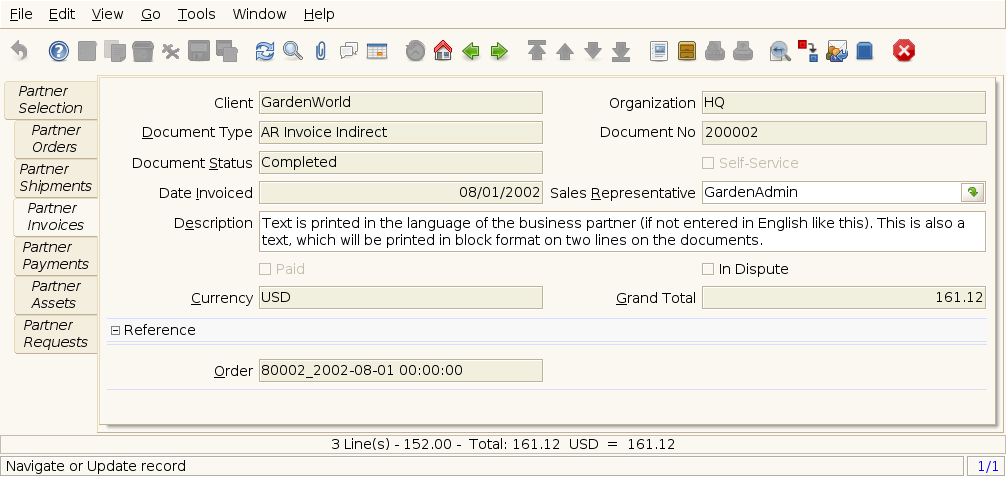Click the 1/1 record counter in status bar
1006x477 pixels.
coord(986,466)
